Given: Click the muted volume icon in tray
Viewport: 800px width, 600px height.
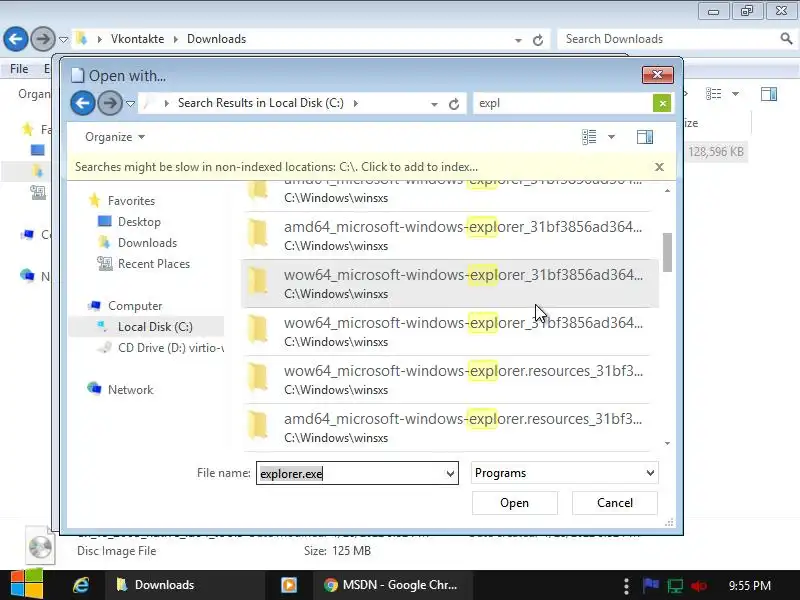Looking at the screenshot, I should 698,586.
